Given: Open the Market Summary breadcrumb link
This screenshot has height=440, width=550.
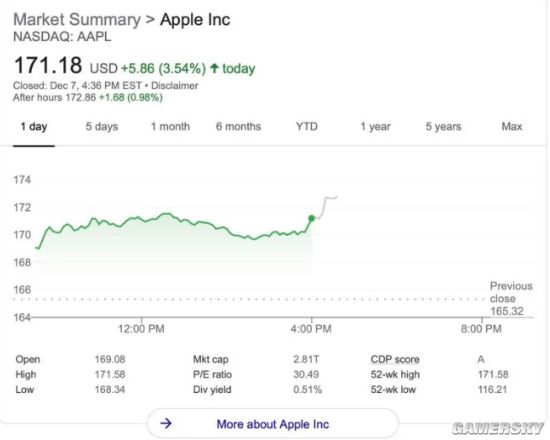Looking at the screenshot, I should (x=77, y=20).
